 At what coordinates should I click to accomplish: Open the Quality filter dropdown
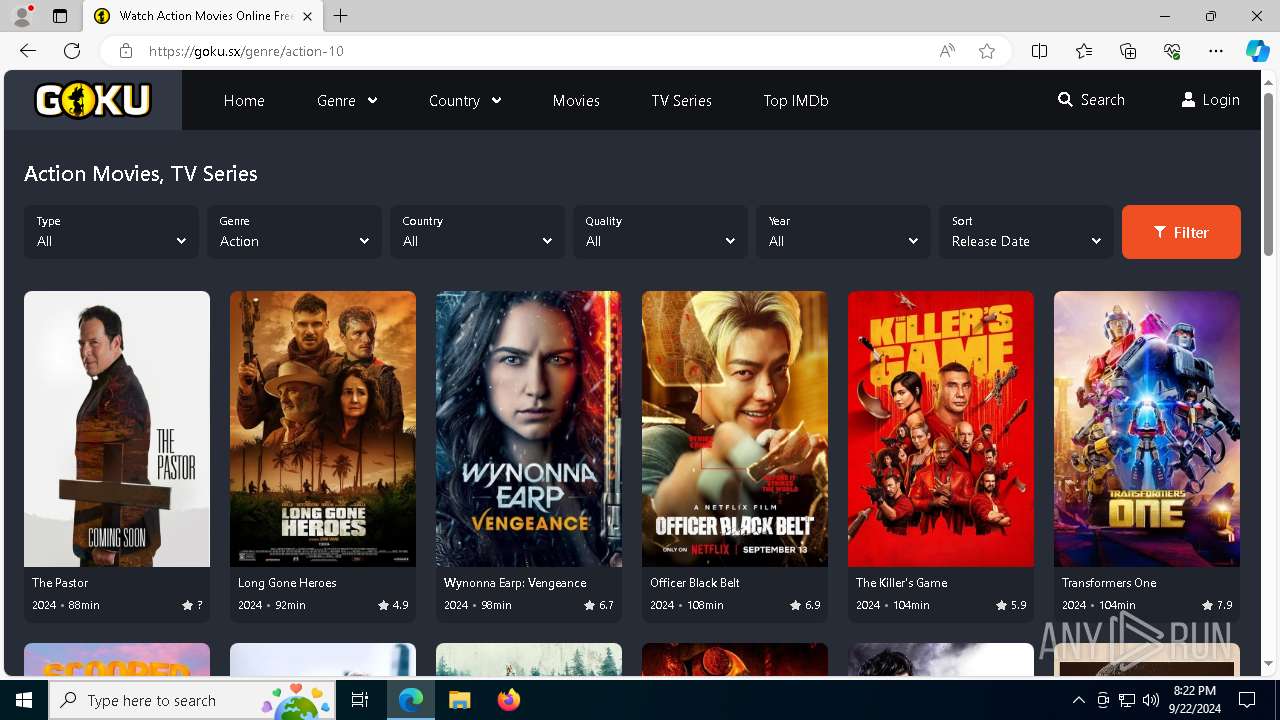660,232
